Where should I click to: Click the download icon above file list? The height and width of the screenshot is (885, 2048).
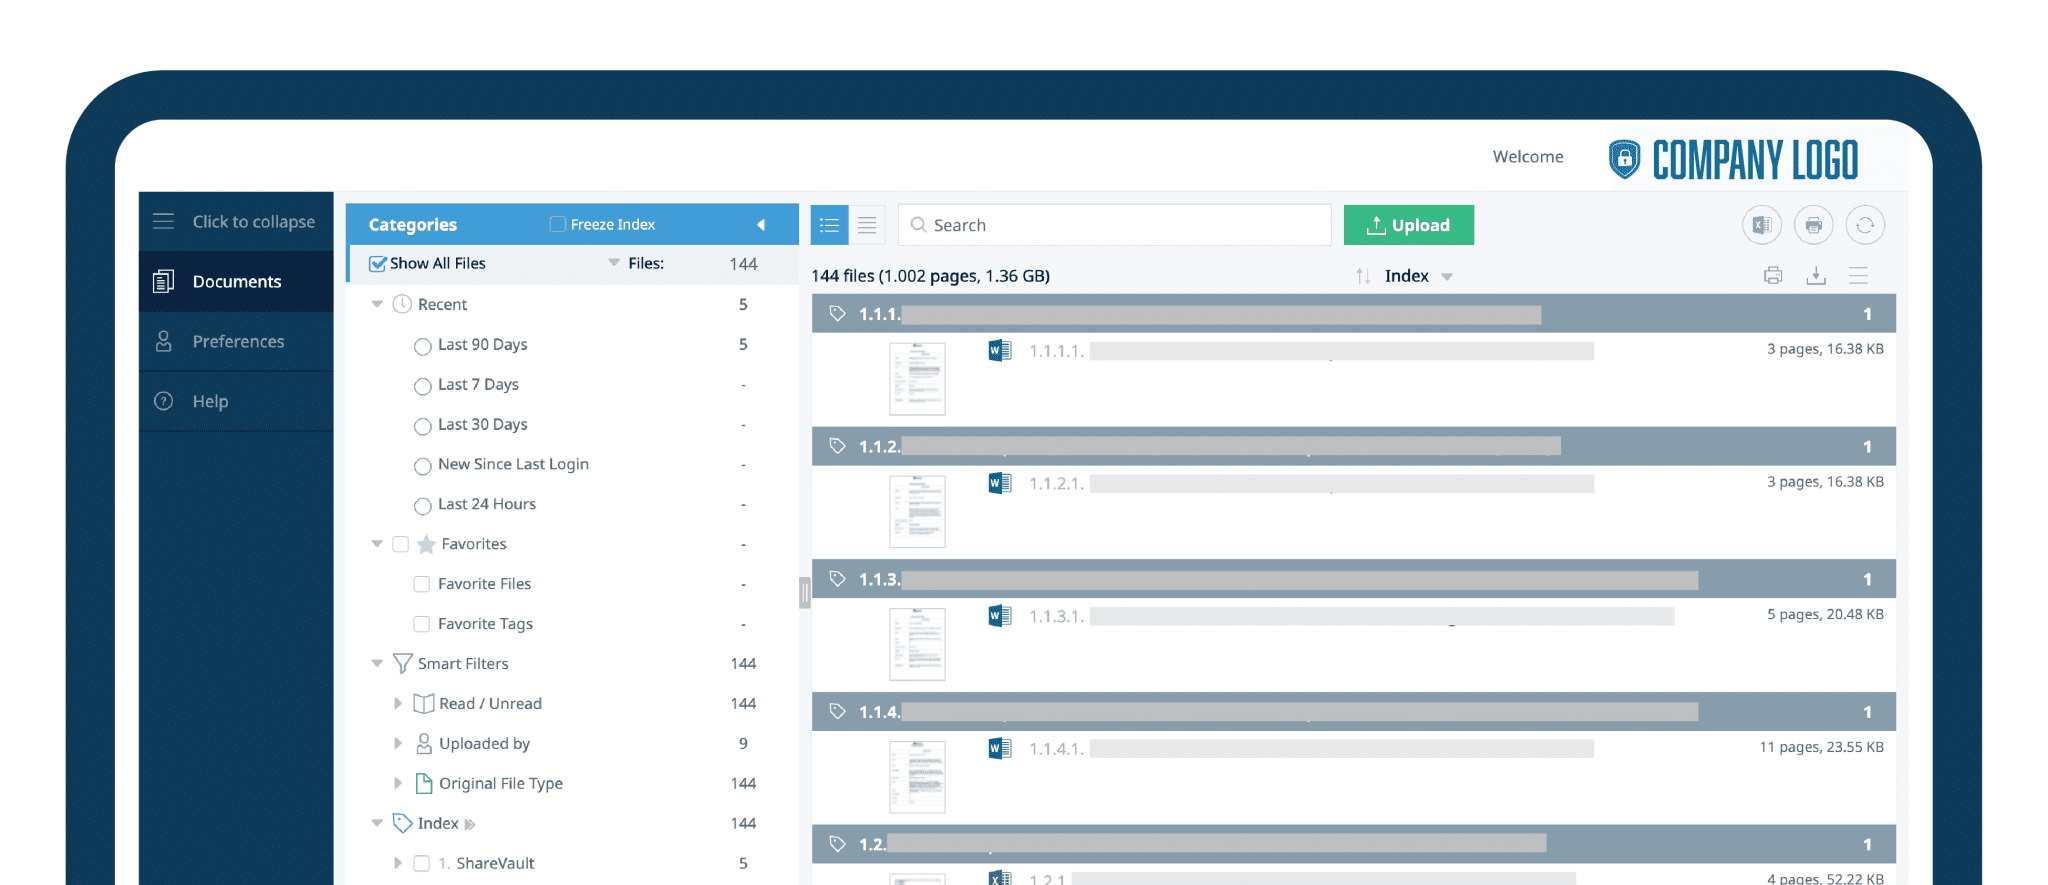[1816, 276]
